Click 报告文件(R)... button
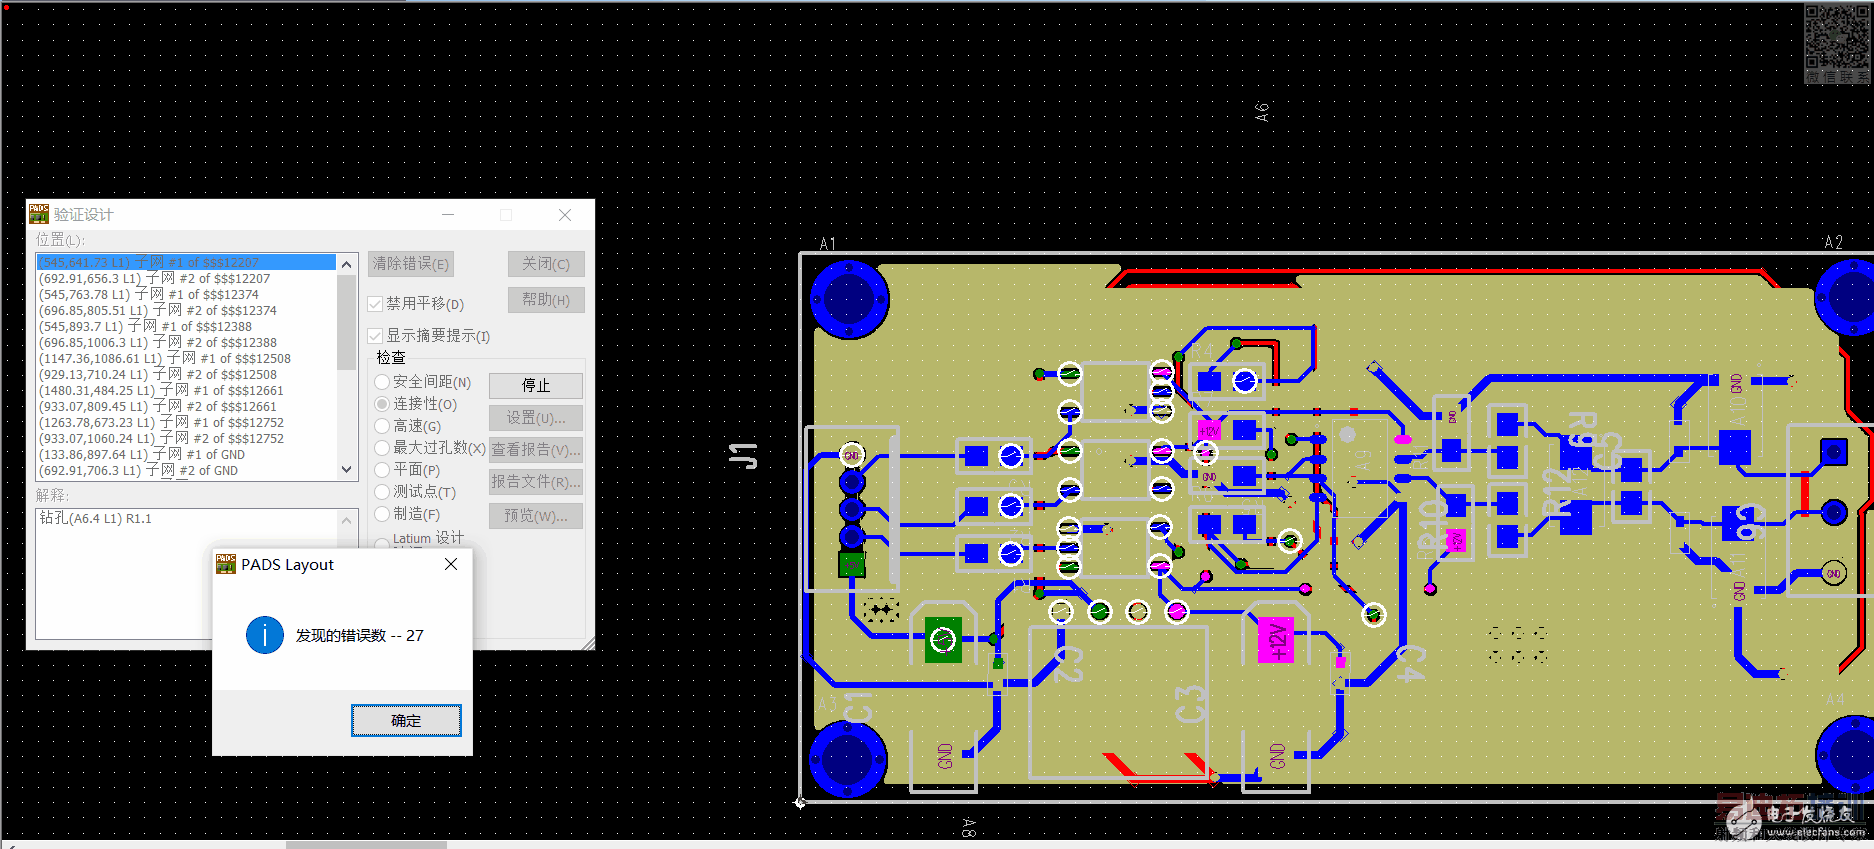 coord(536,482)
